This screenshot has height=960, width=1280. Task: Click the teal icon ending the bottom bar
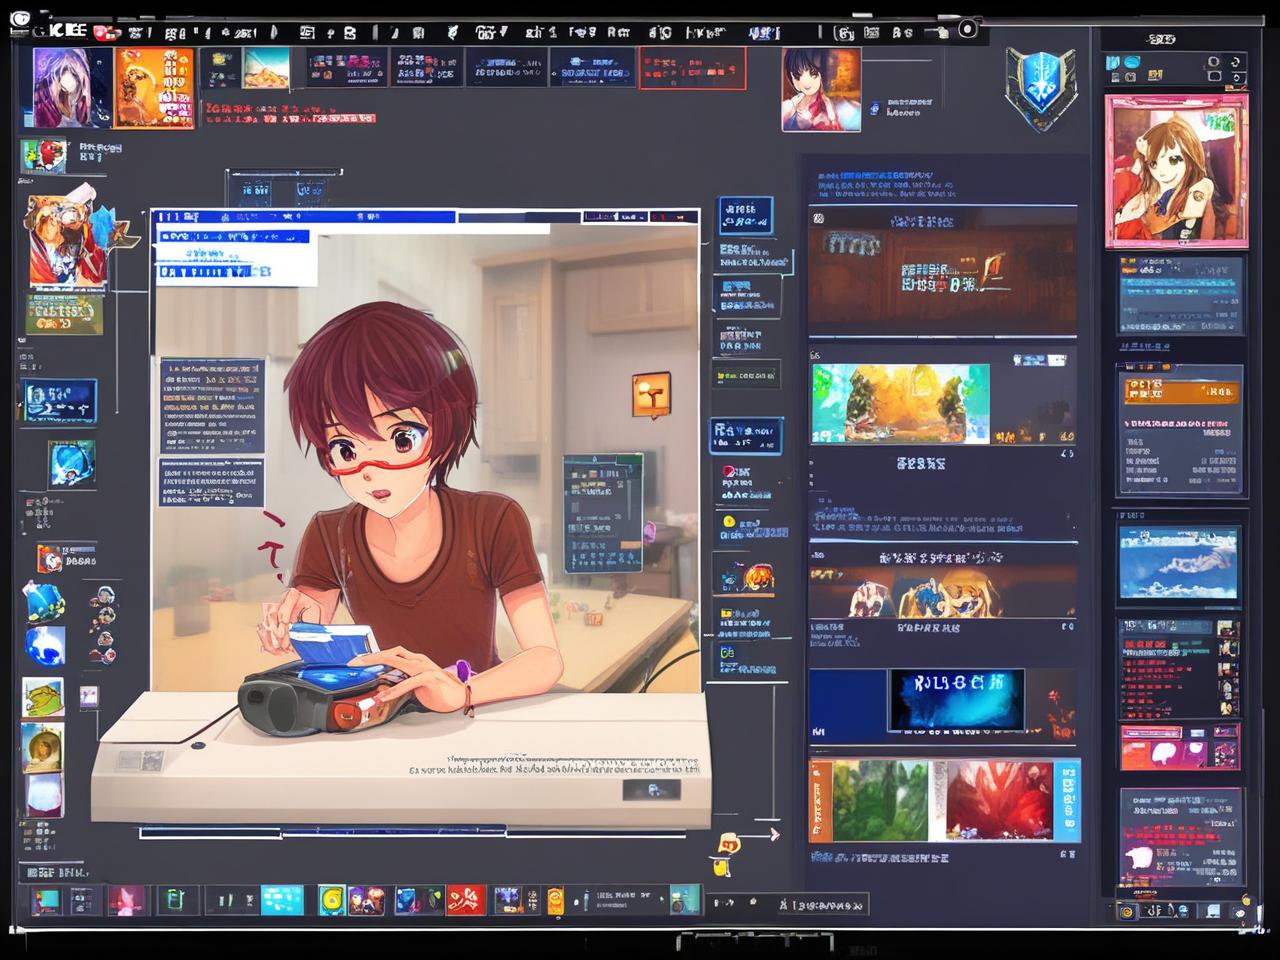click(x=685, y=899)
